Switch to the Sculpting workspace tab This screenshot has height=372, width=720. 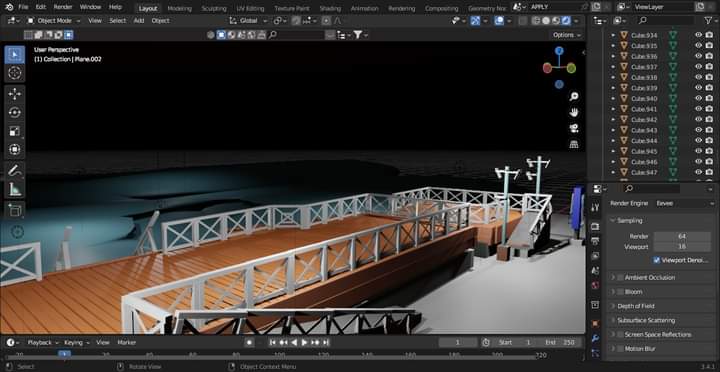click(x=214, y=8)
